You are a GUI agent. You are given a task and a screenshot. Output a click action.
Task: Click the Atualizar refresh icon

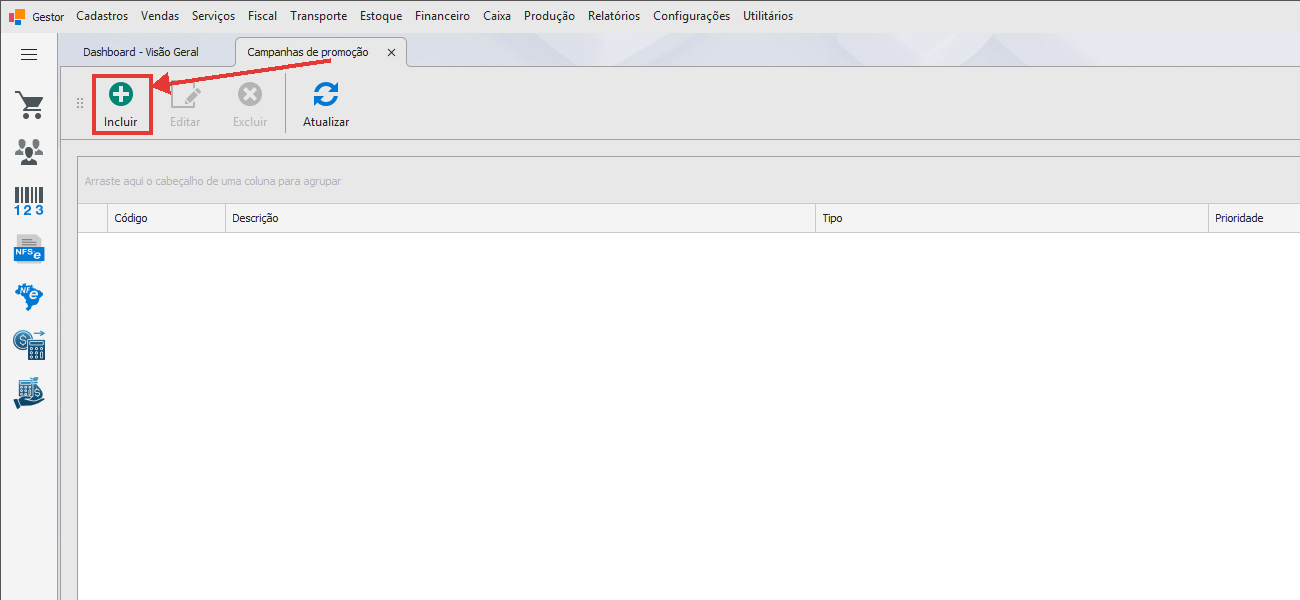click(x=326, y=95)
